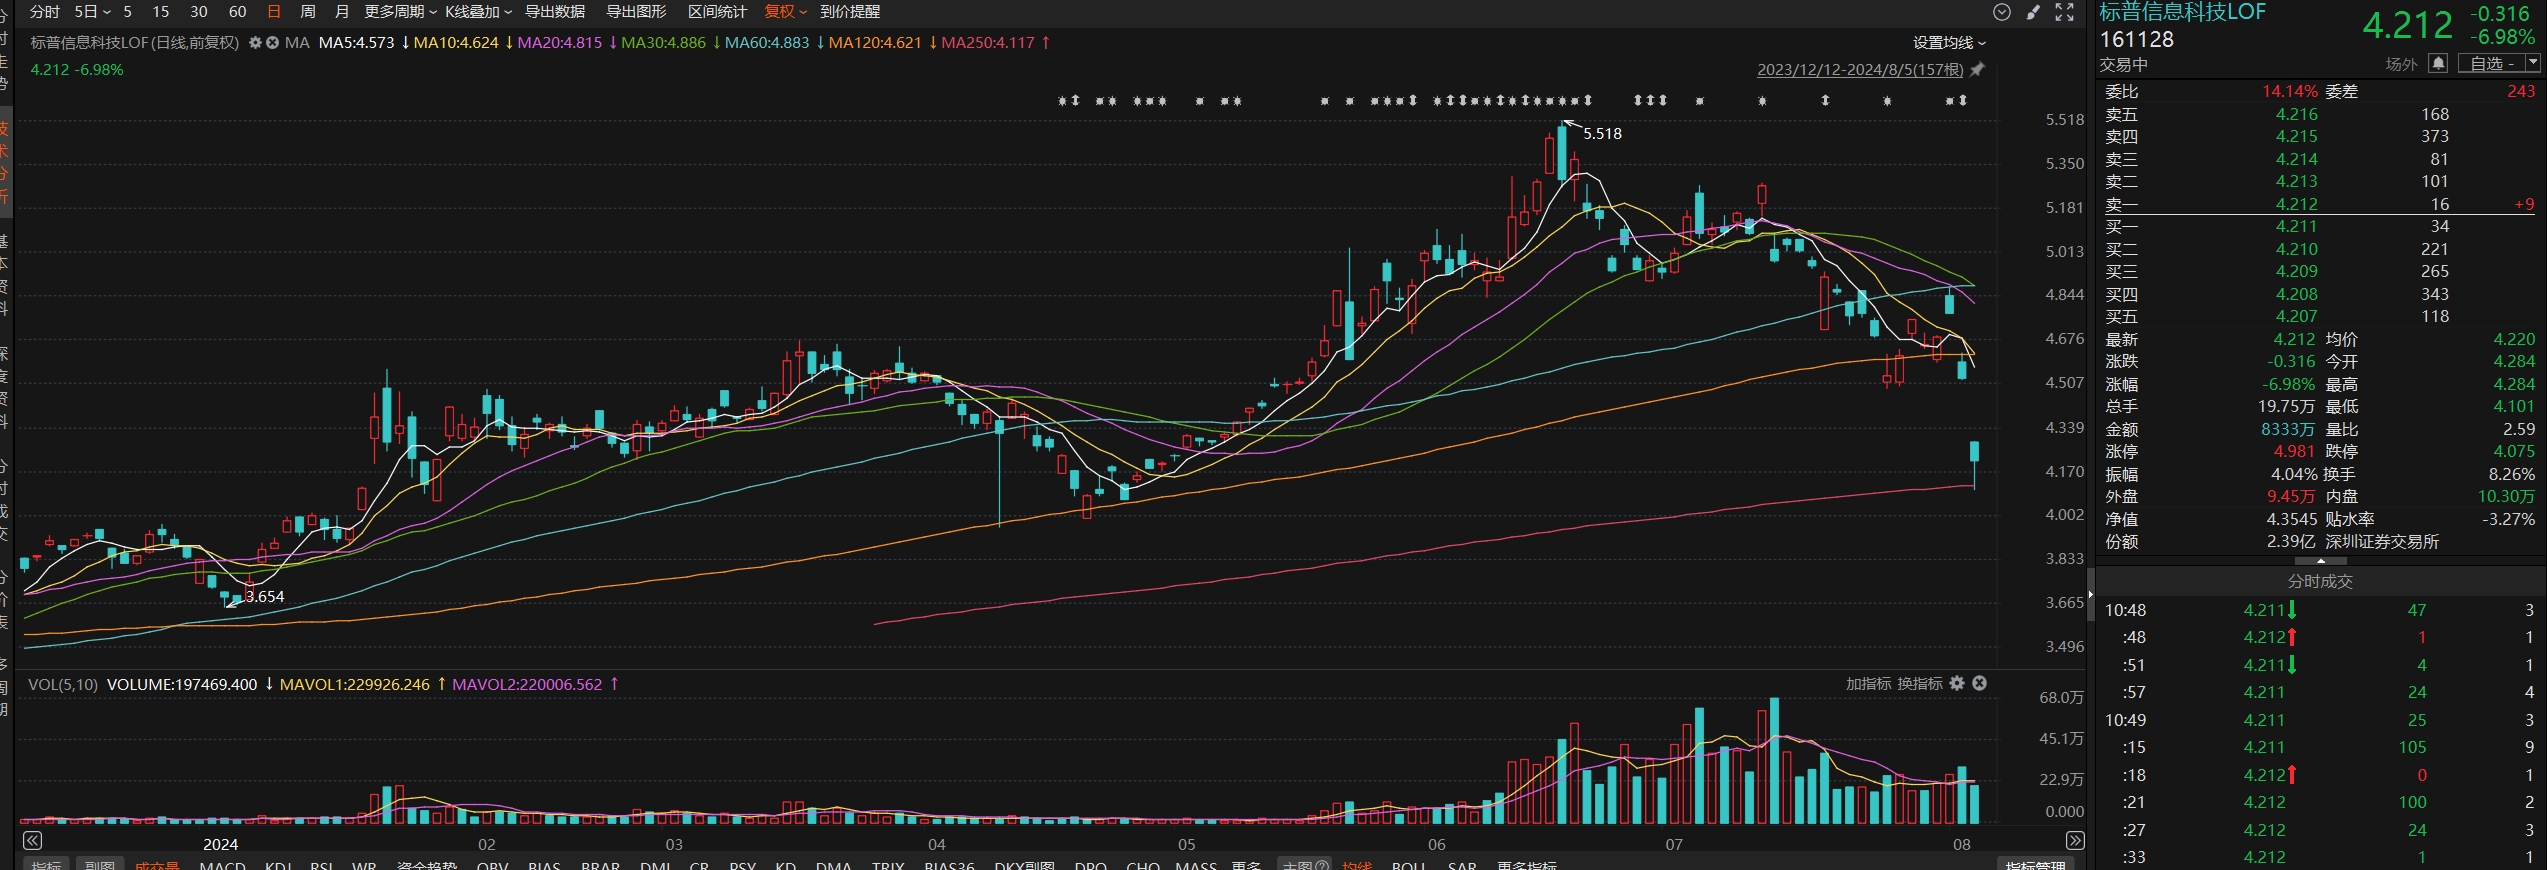Click the 跌停 limit-down value 4.075

(2514, 451)
